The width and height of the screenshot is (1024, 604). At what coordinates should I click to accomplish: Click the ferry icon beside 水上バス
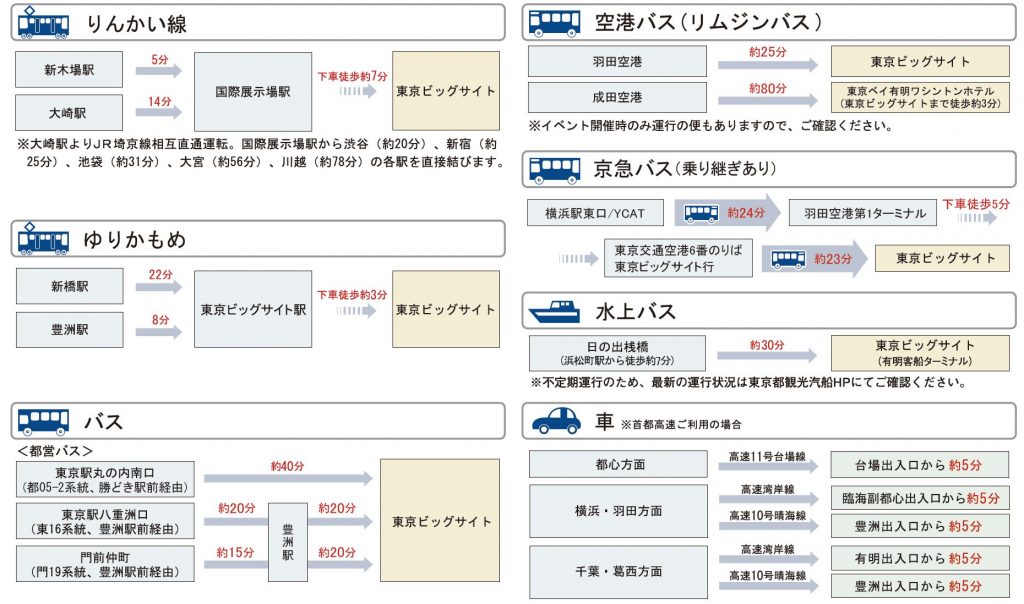(554, 312)
